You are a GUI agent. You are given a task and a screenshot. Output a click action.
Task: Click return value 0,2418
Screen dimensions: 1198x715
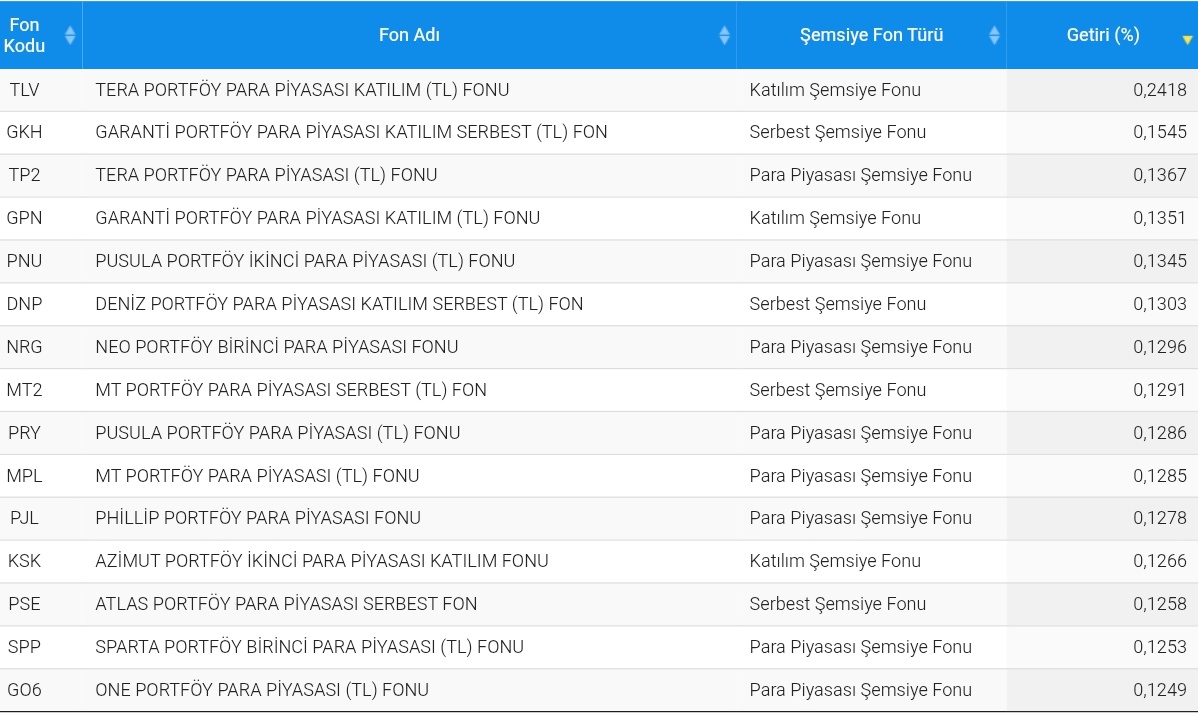(1160, 90)
